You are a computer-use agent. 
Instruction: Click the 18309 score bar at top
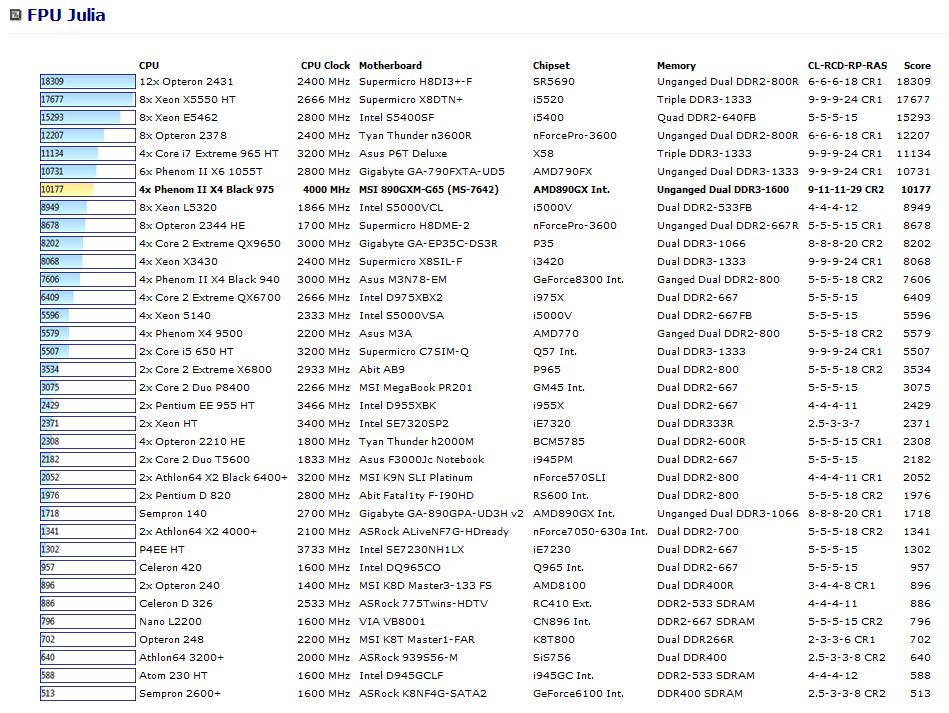click(x=87, y=82)
